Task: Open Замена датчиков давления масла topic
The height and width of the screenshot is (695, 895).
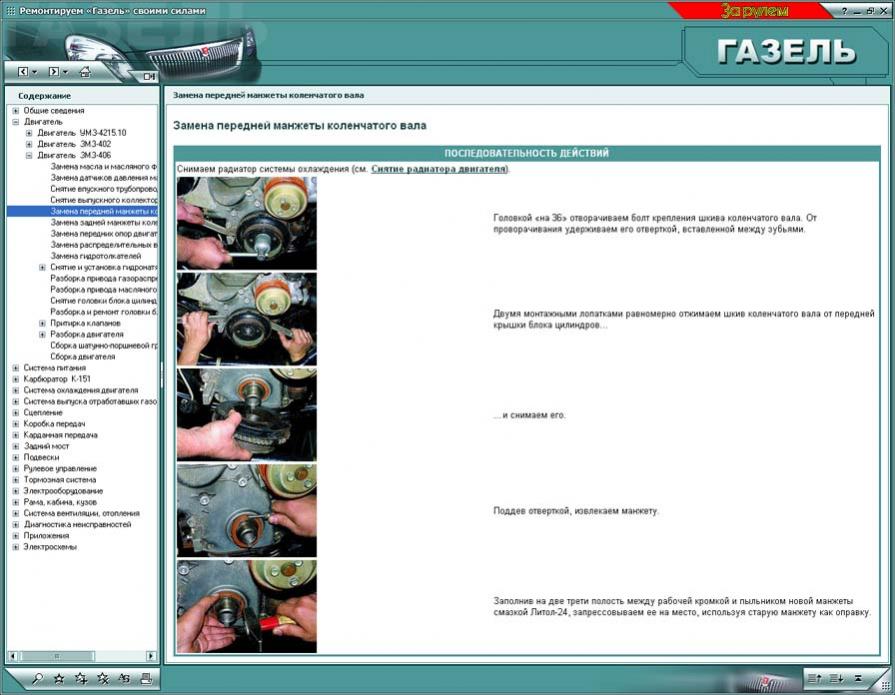Action: pyautogui.click(x=103, y=177)
